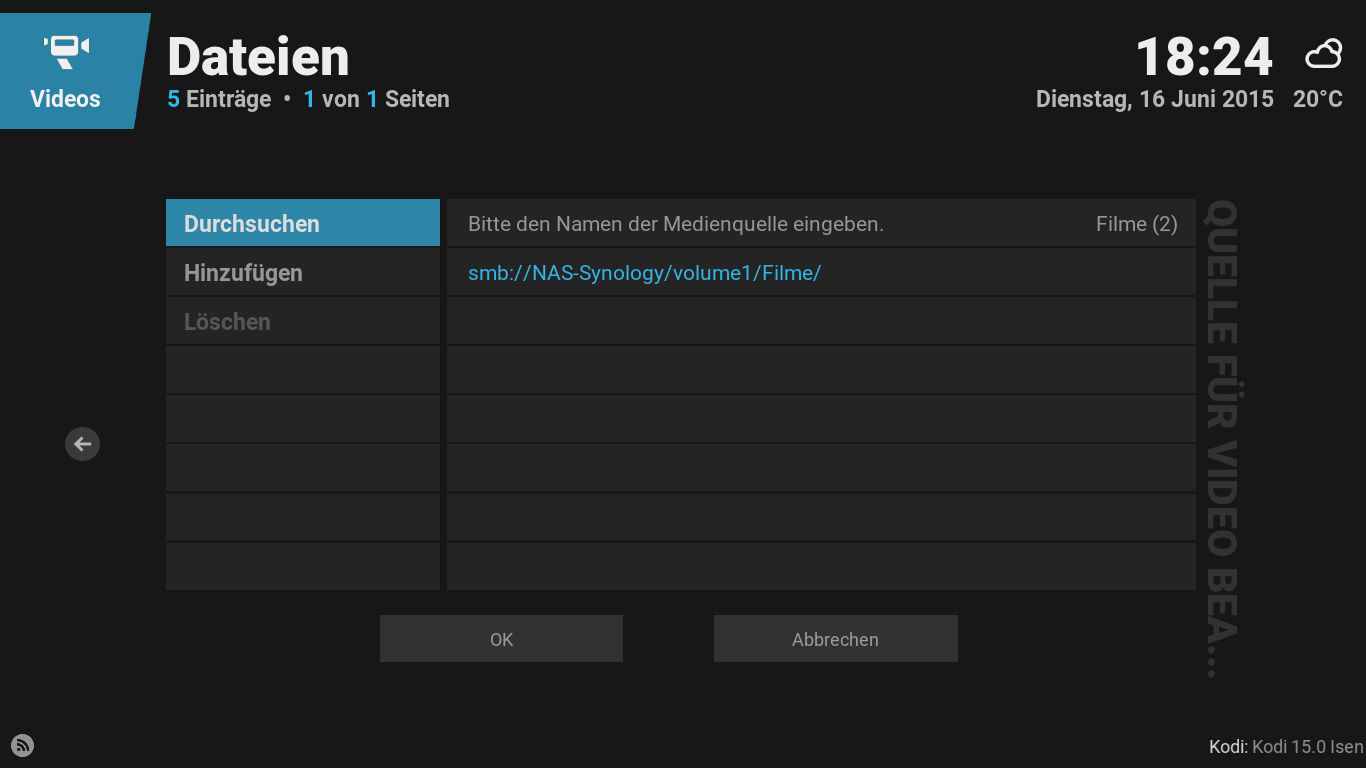Click the date Dienstag, 16 Juni 2015
This screenshot has height=768, width=1366.
(1155, 99)
